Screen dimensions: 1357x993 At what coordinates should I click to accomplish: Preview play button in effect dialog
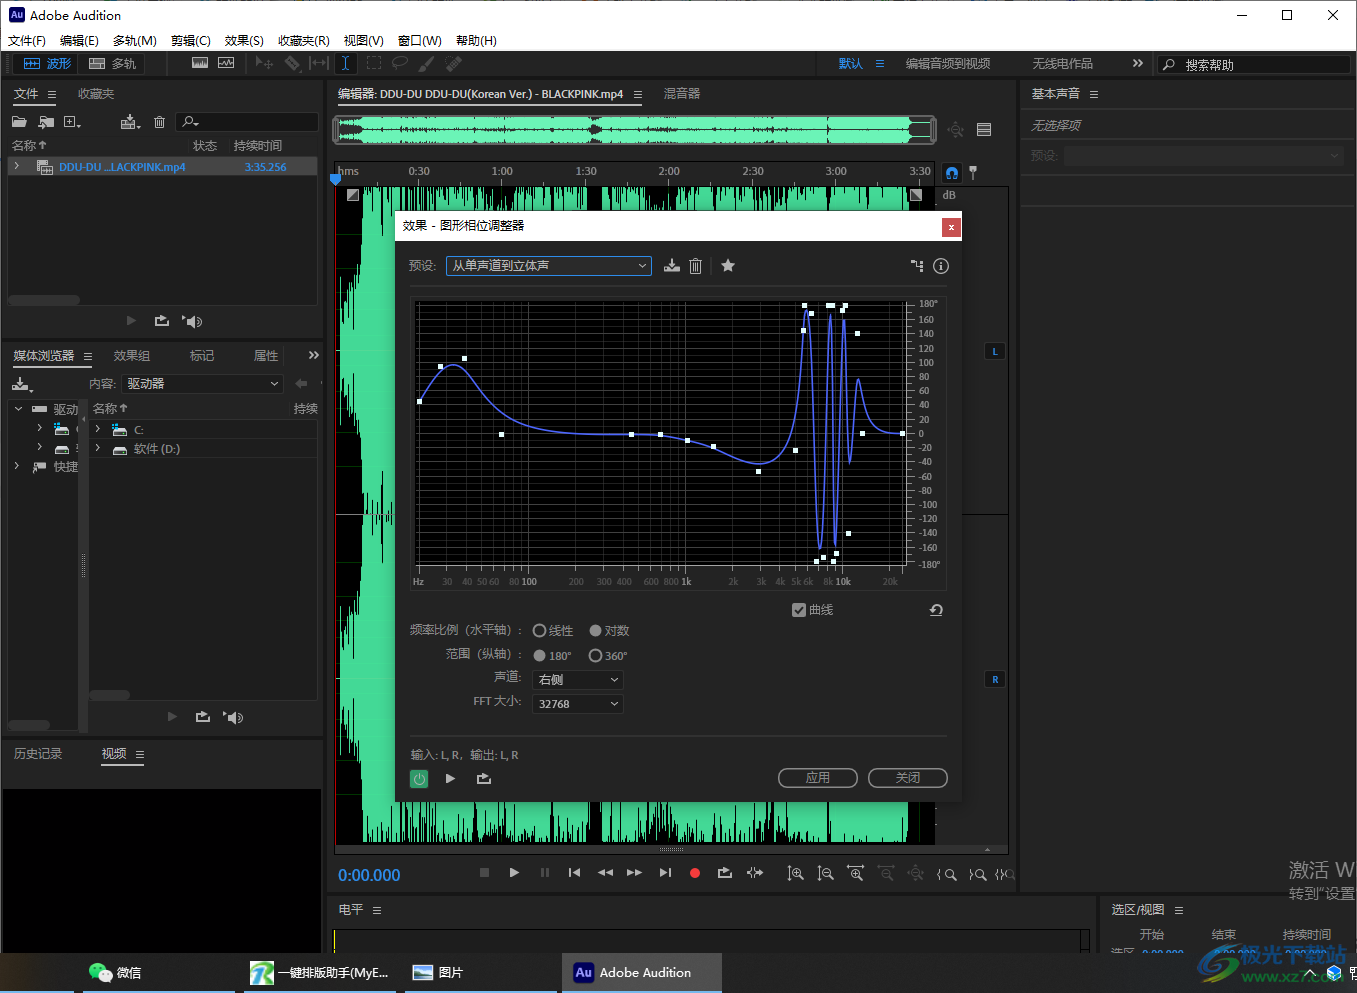pyautogui.click(x=450, y=779)
